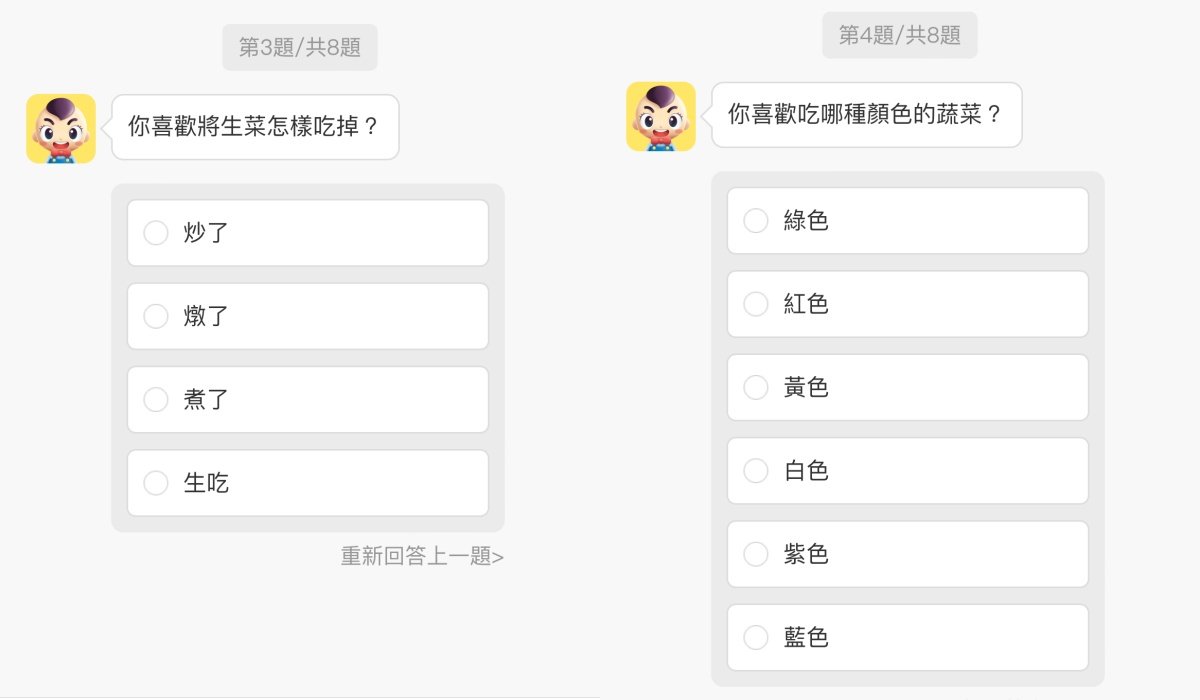
Task: Select the 炒了 radio button
Action: (x=155, y=232)
